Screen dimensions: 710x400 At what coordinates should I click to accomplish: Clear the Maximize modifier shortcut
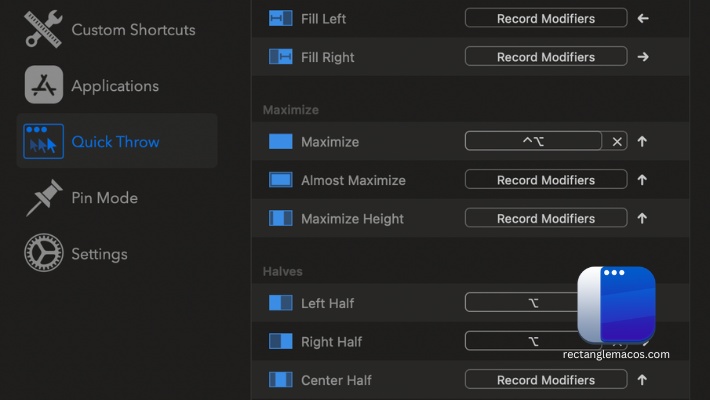[x=617, y=142]
